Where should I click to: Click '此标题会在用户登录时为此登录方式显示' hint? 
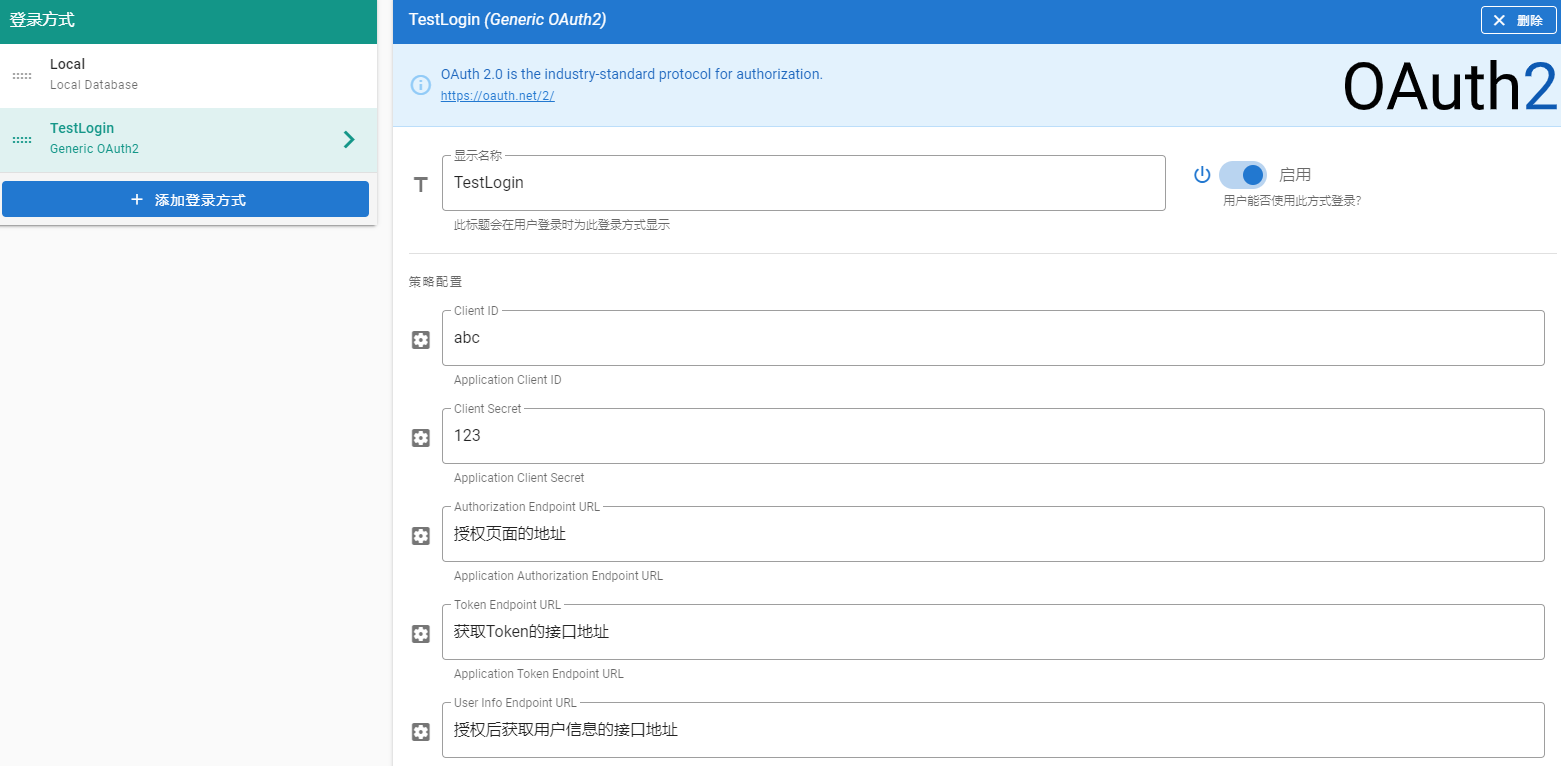click(562, 225)
